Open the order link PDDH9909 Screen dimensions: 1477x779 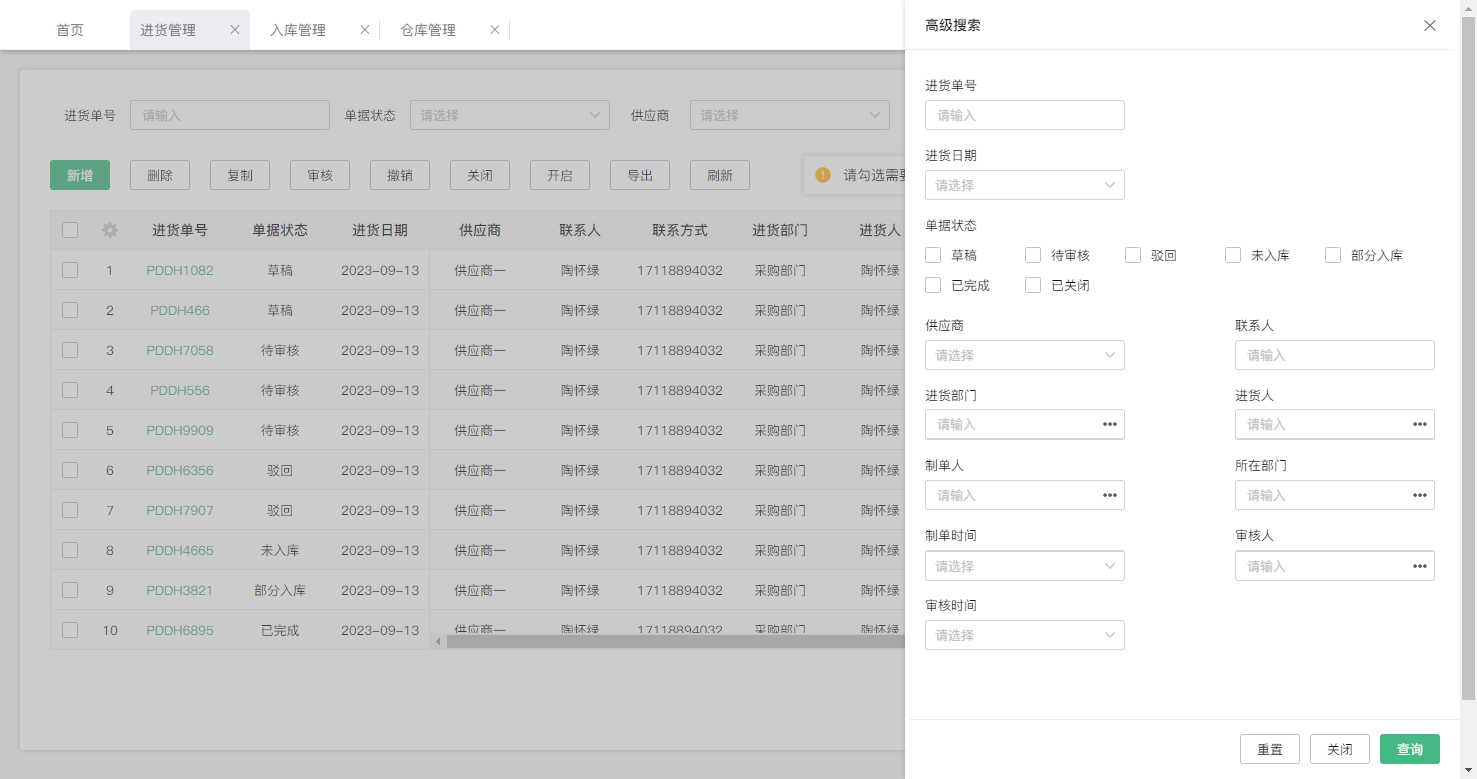point(180,430)
